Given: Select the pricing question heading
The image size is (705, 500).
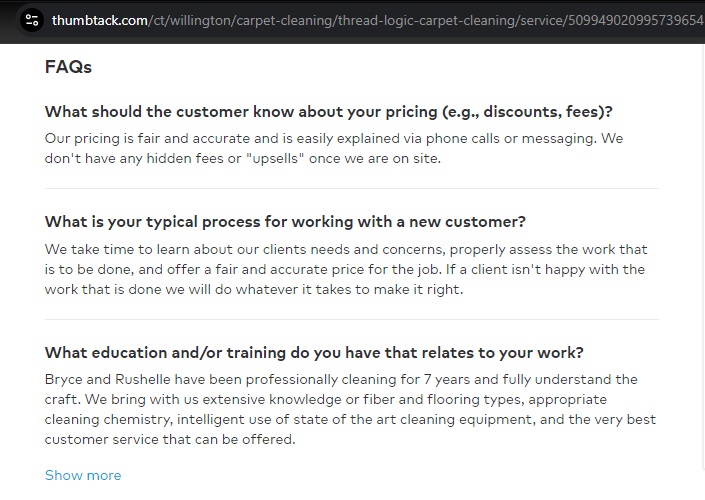Looking at the screenshot, I should 328,111.
